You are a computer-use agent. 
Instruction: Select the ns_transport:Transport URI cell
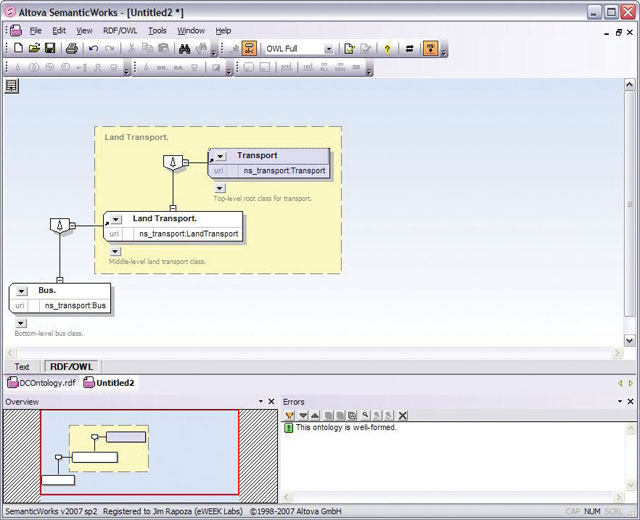coord(284,171)
